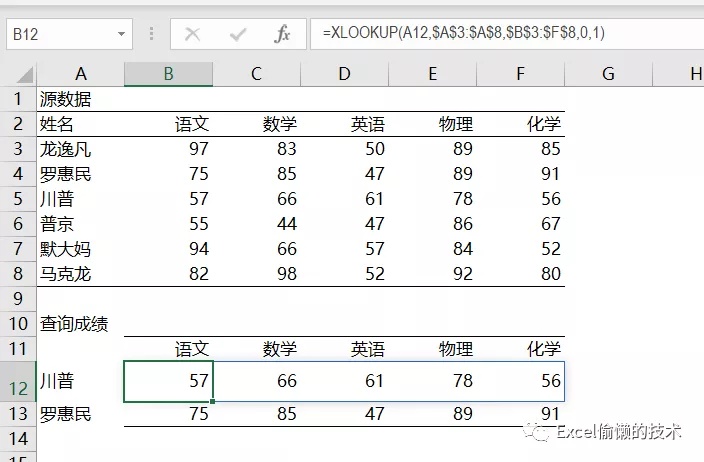Select column E header
Screen dimensions: 704x462
[432, 74]
